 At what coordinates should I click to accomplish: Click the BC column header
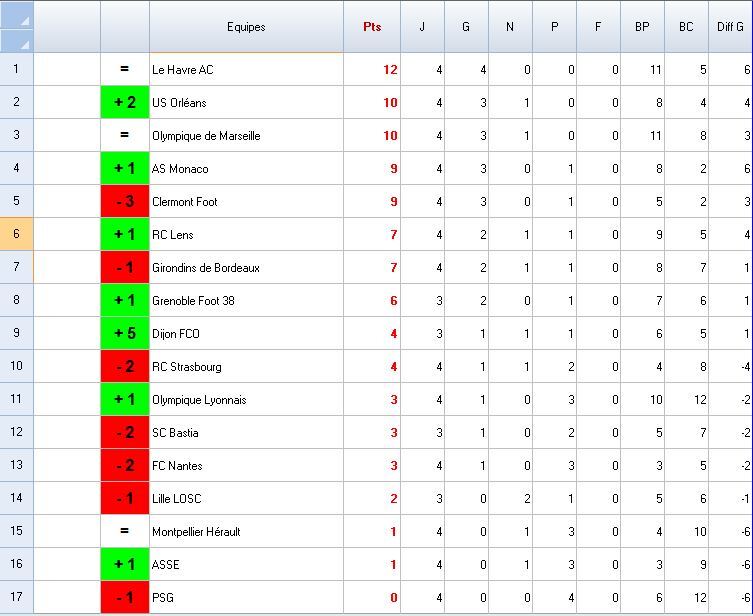(686, 27)
